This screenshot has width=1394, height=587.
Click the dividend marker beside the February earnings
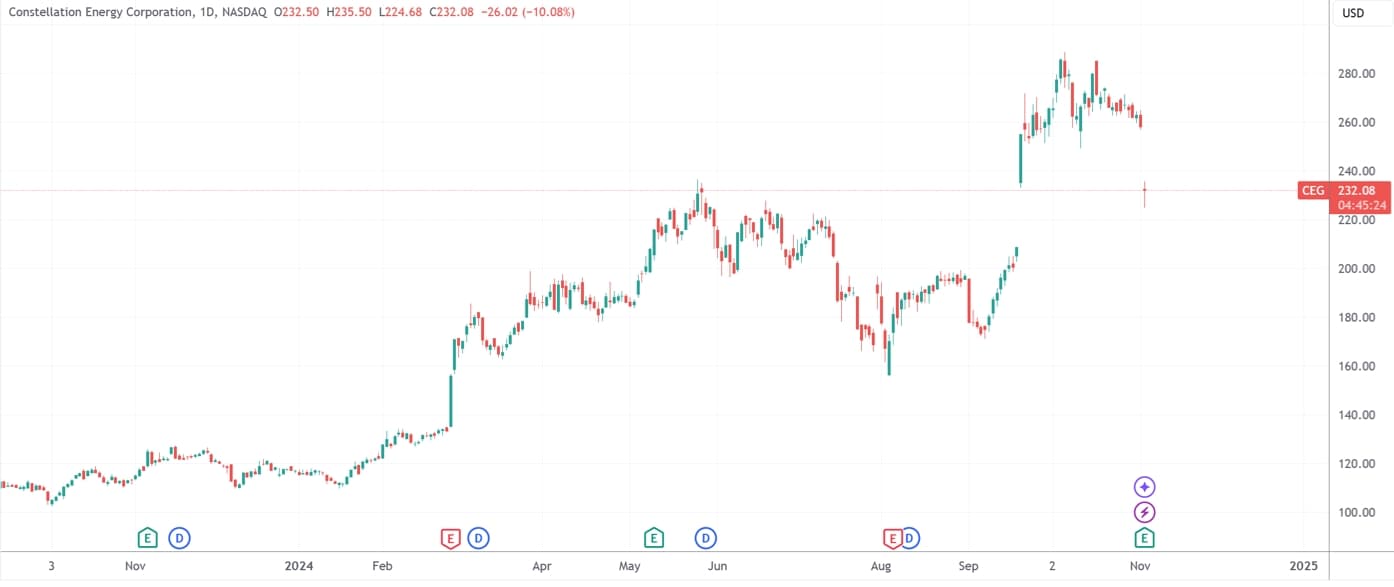click(x=478, y=538)
